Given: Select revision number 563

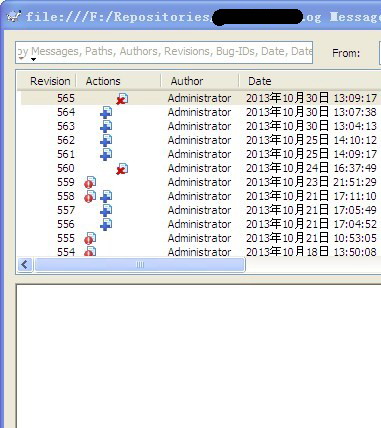Looking at the screenshot, I should tap(66, 126).
